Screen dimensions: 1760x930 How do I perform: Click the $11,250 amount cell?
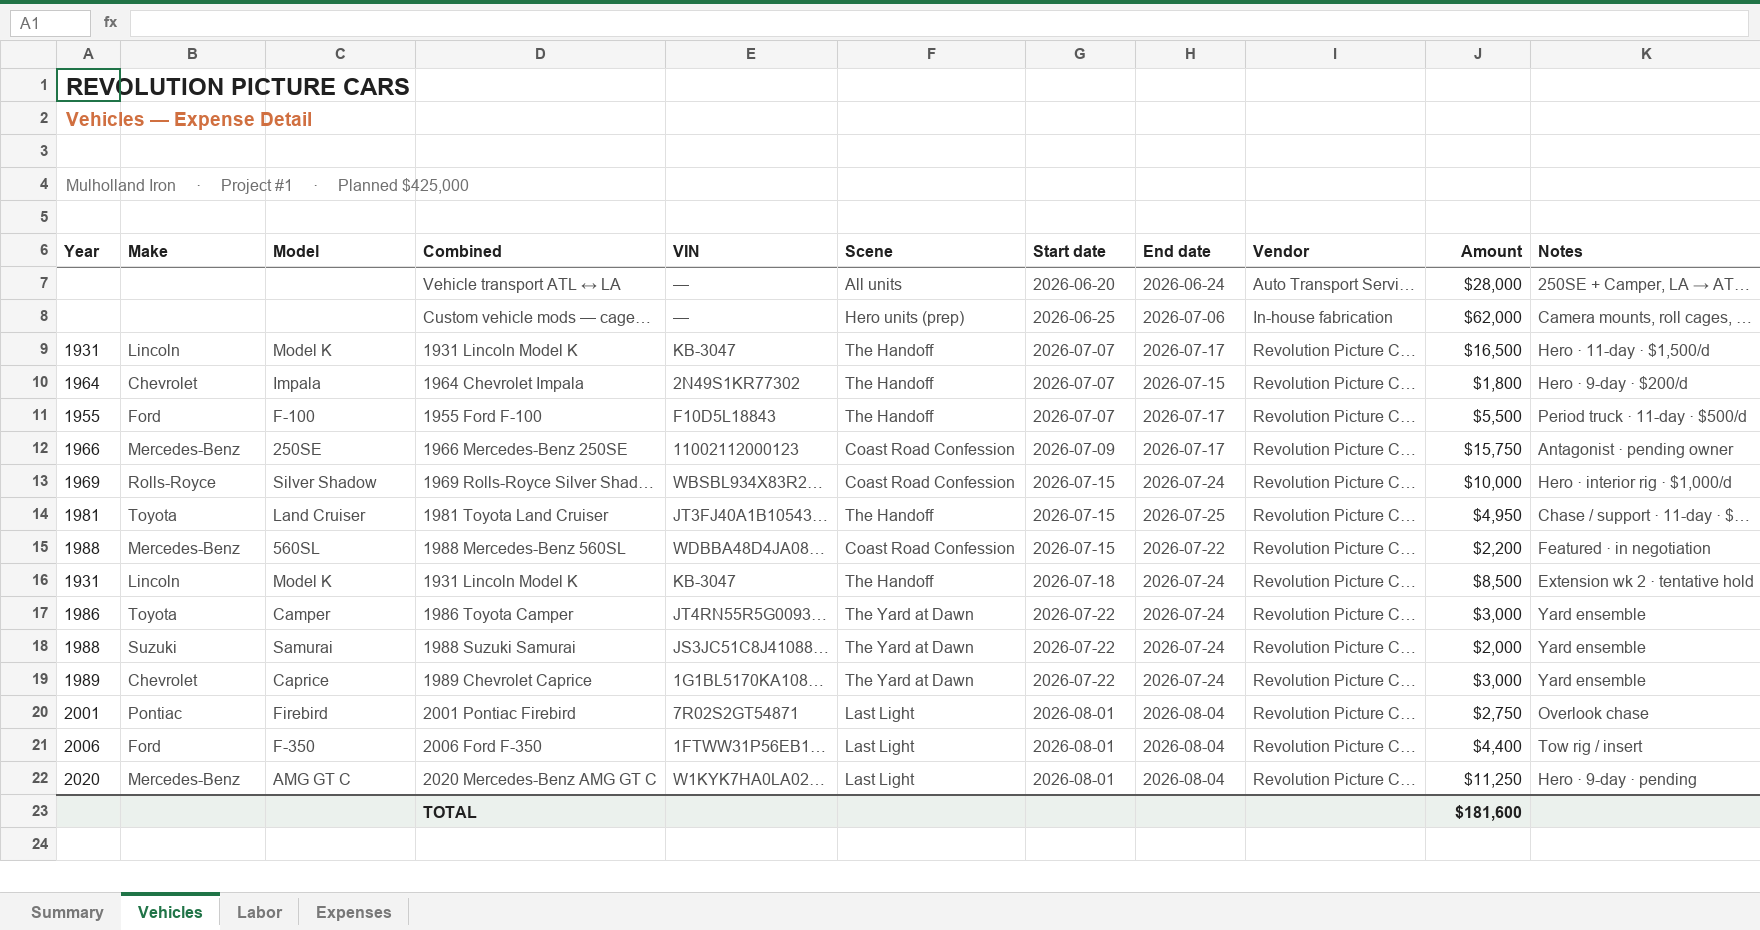(1478, 779)
